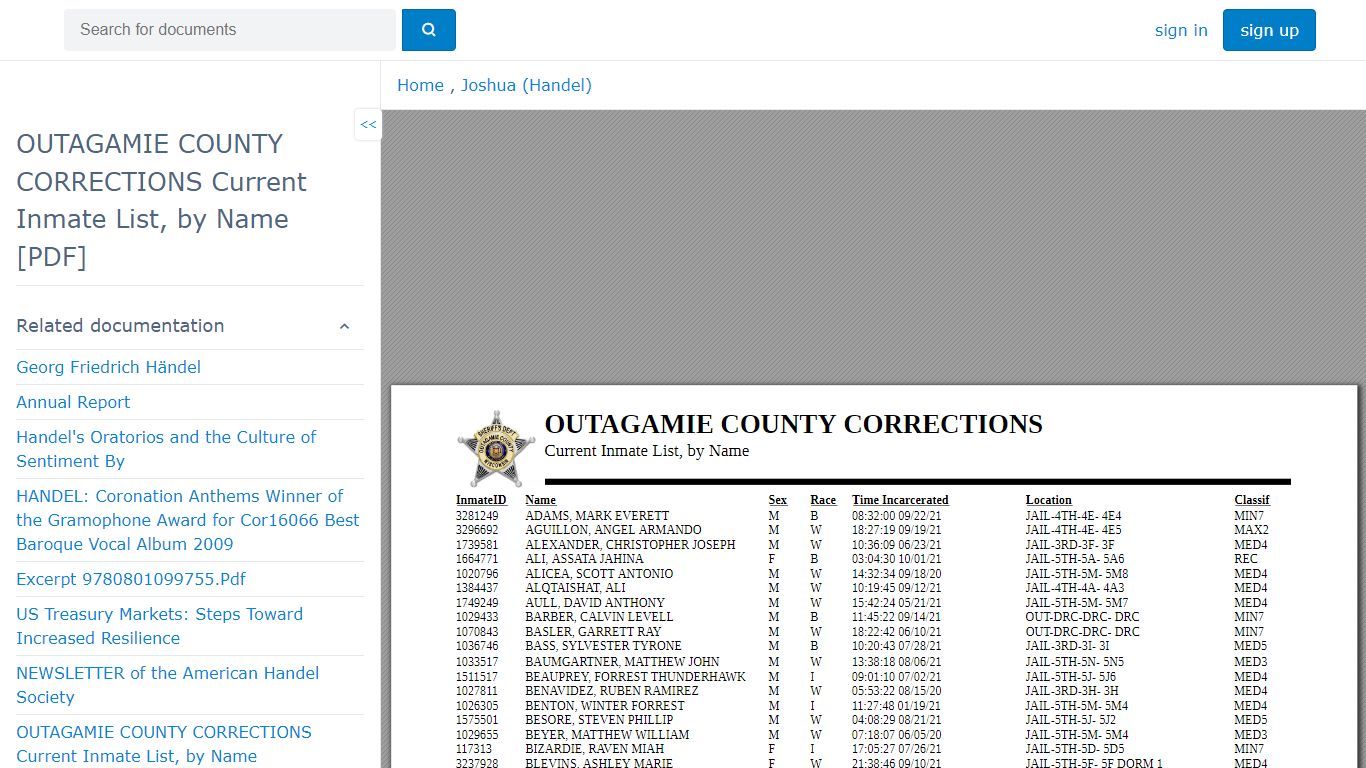Click inmate ID 3296692
Image resolution: width=1366 pixels, height=768 pixels.
(477, 530)
